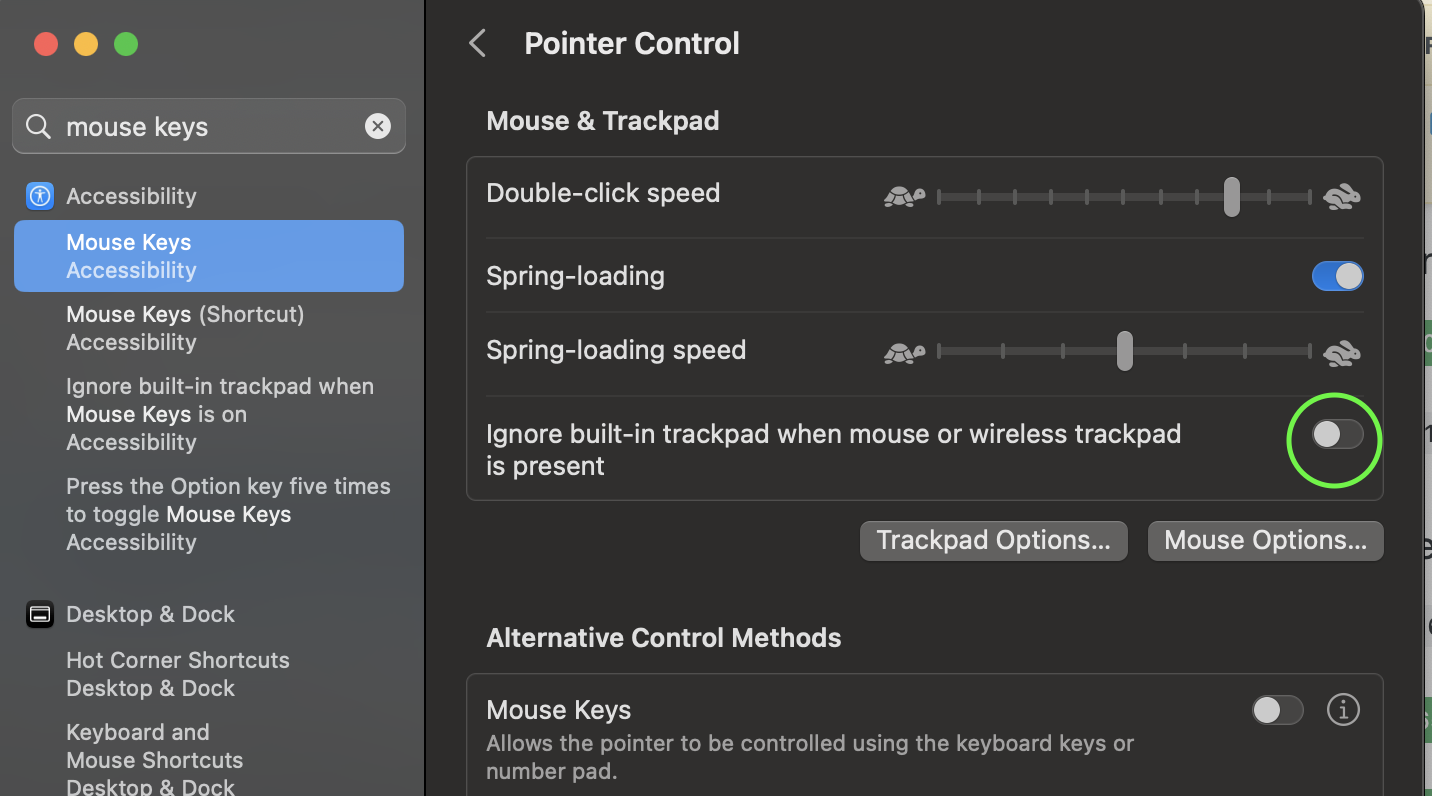Select Hot Corner Shortcuts search result
The height and width of the screenshot is (796, 1432).
178,674
